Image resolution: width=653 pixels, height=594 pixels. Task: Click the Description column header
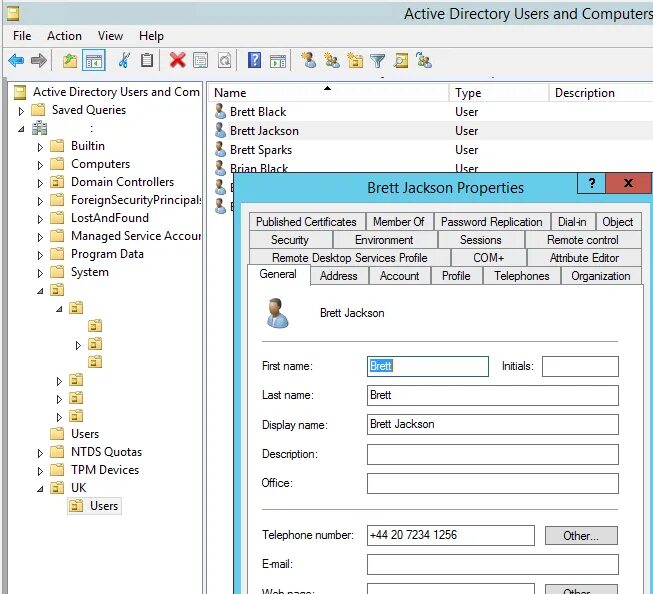pos(601,92)
